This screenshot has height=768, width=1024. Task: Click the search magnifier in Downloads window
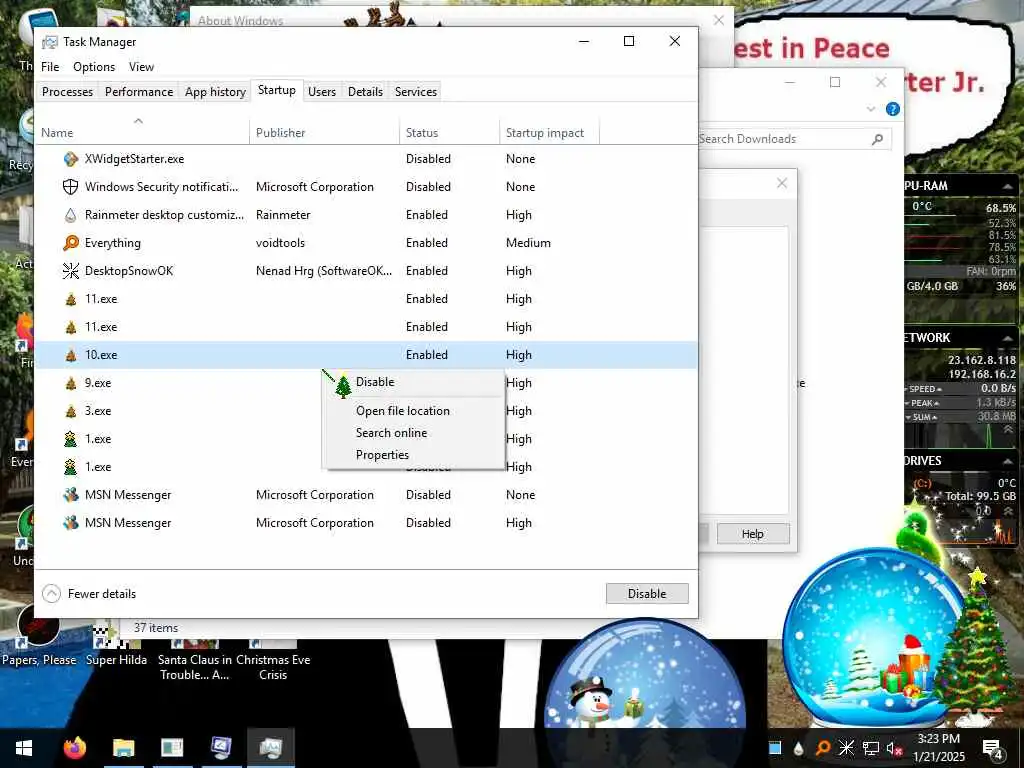[x=877, y=139]
